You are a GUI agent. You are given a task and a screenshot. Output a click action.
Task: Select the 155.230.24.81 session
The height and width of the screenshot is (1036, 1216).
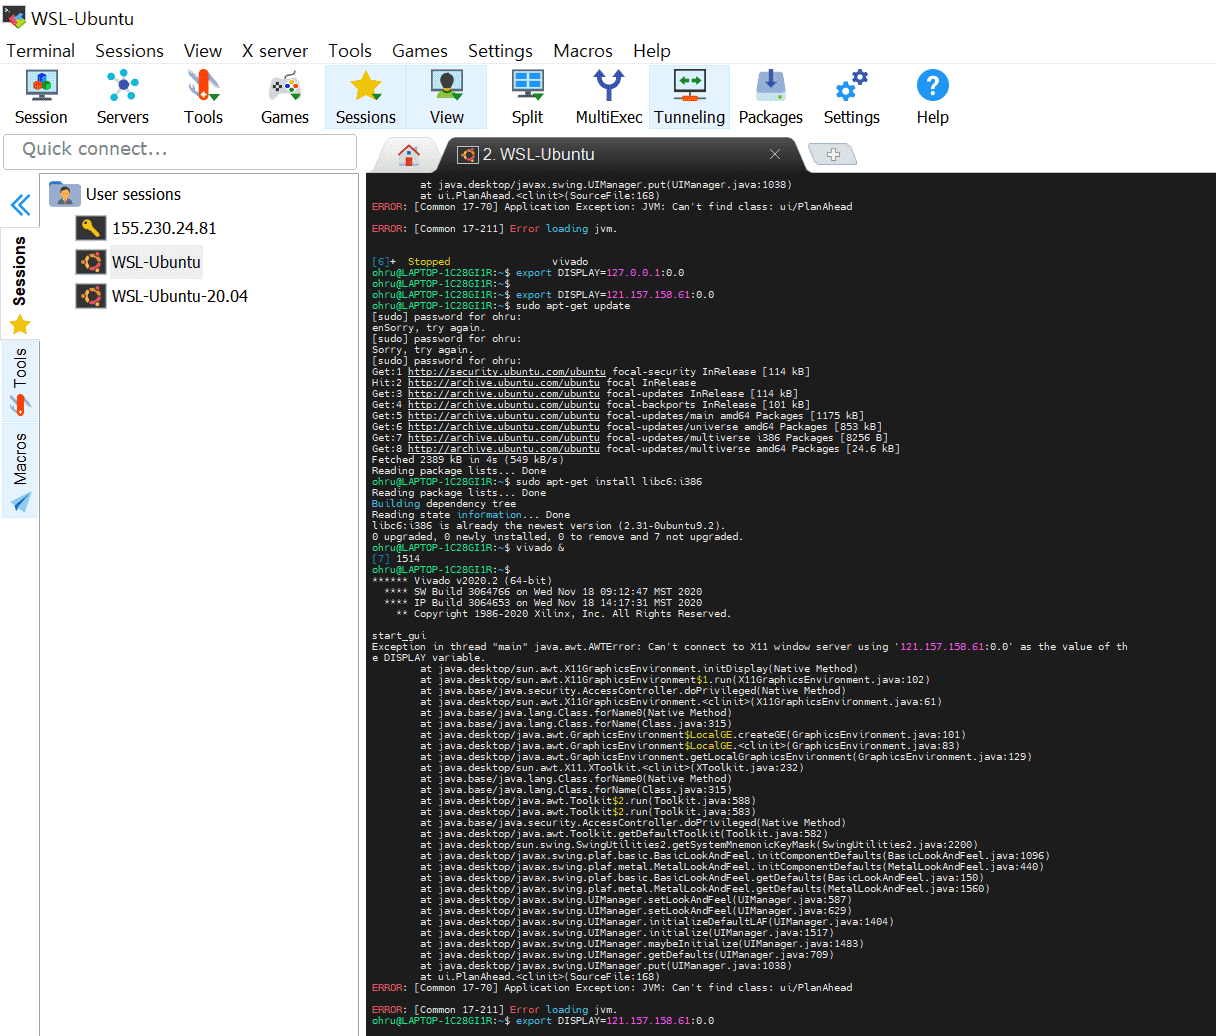[x=163, y=228]
